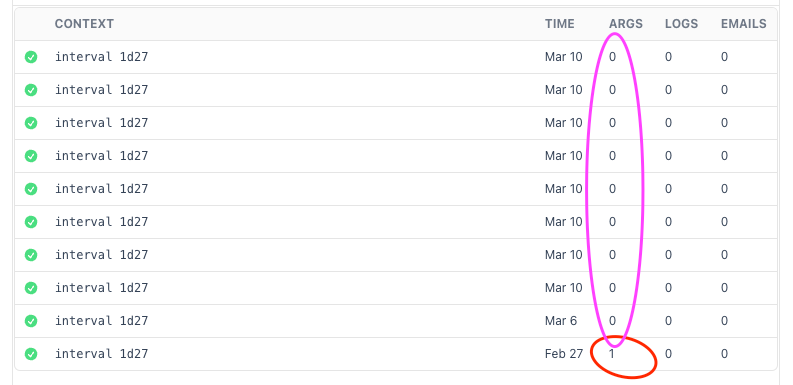Image resolution: width=793 pixels, height=385 pixels.
Task: Click status icon on last Mar 10 row
Action: click(31, 288)
